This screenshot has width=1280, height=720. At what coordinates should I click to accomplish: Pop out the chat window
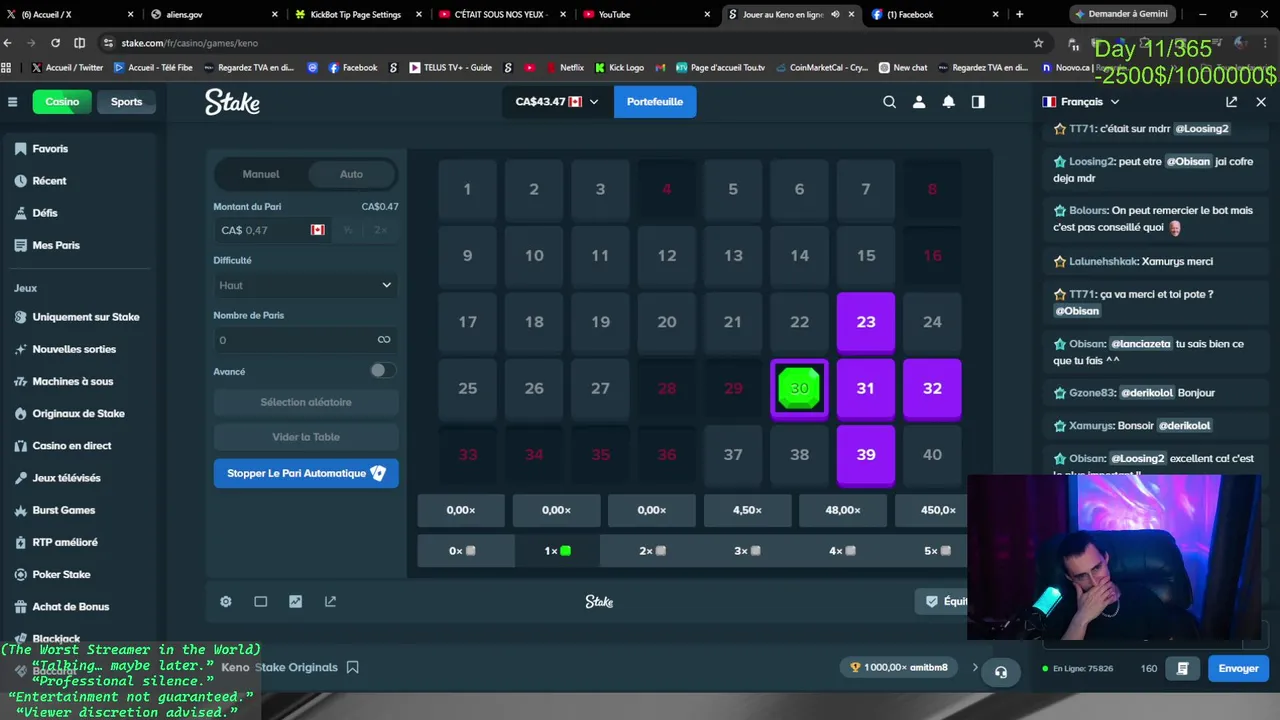1231,102
